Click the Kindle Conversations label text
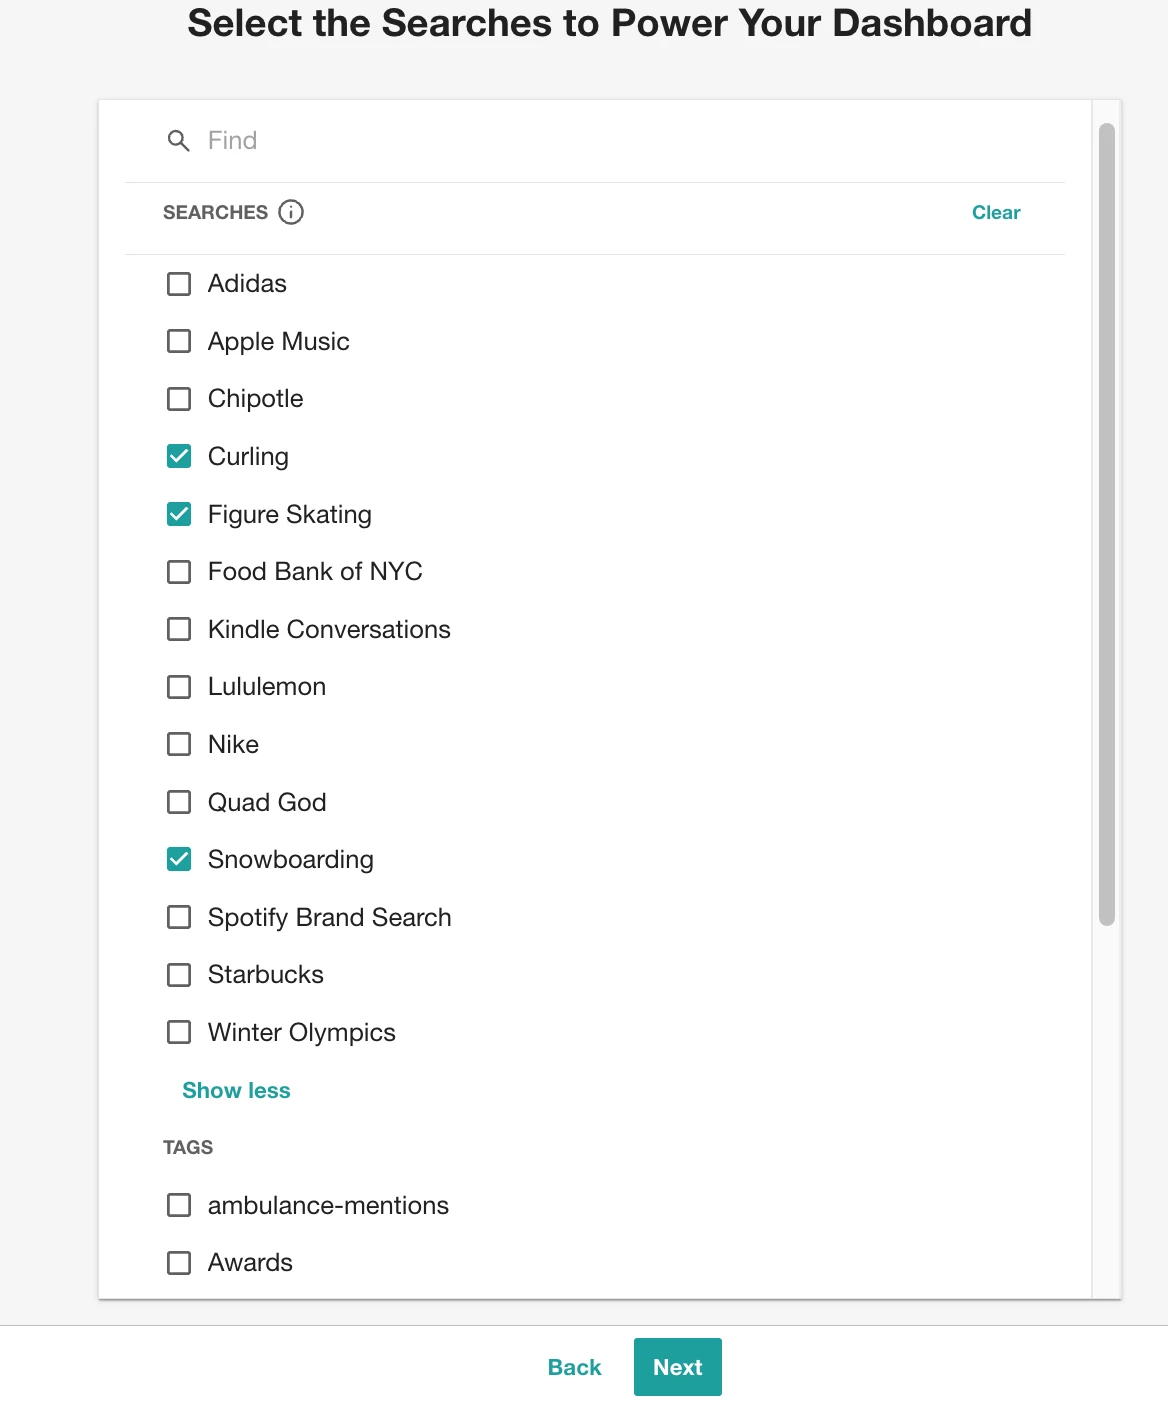 (329, 629)
